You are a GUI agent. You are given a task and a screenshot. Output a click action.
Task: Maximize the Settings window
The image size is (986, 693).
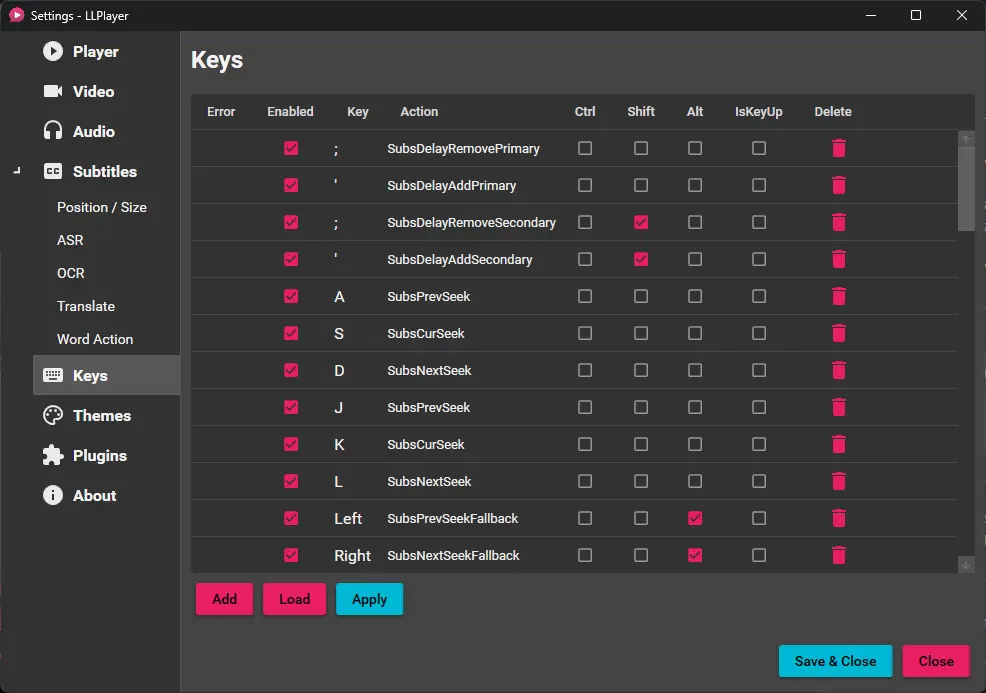[x=916, y=15]
